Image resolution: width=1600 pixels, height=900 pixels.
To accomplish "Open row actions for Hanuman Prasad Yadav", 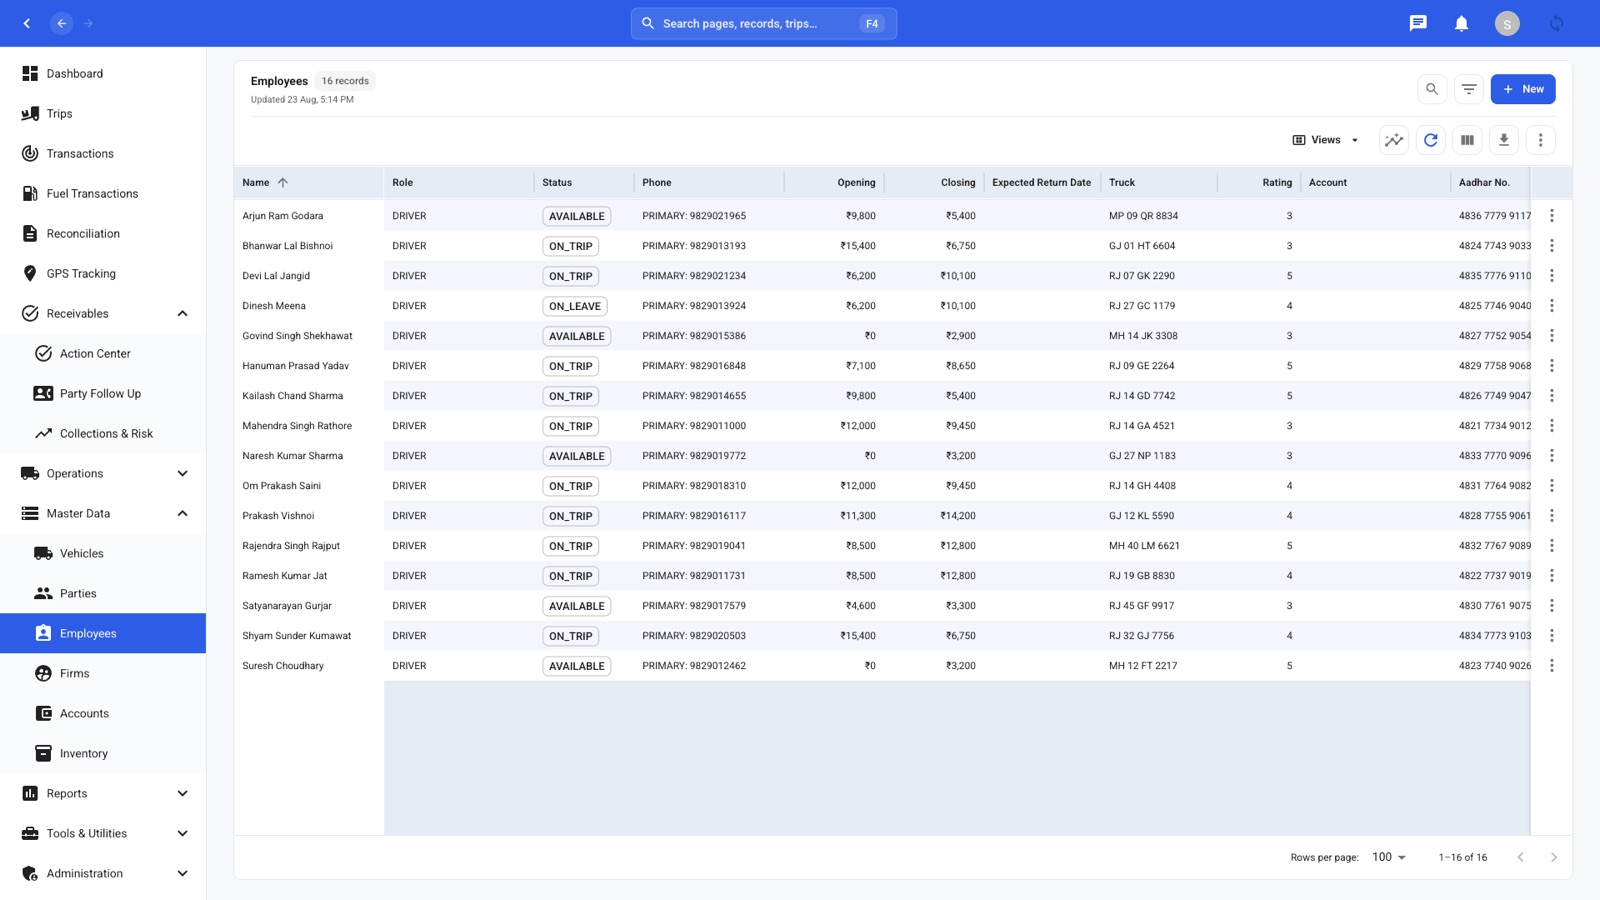I will (1551, 366).
